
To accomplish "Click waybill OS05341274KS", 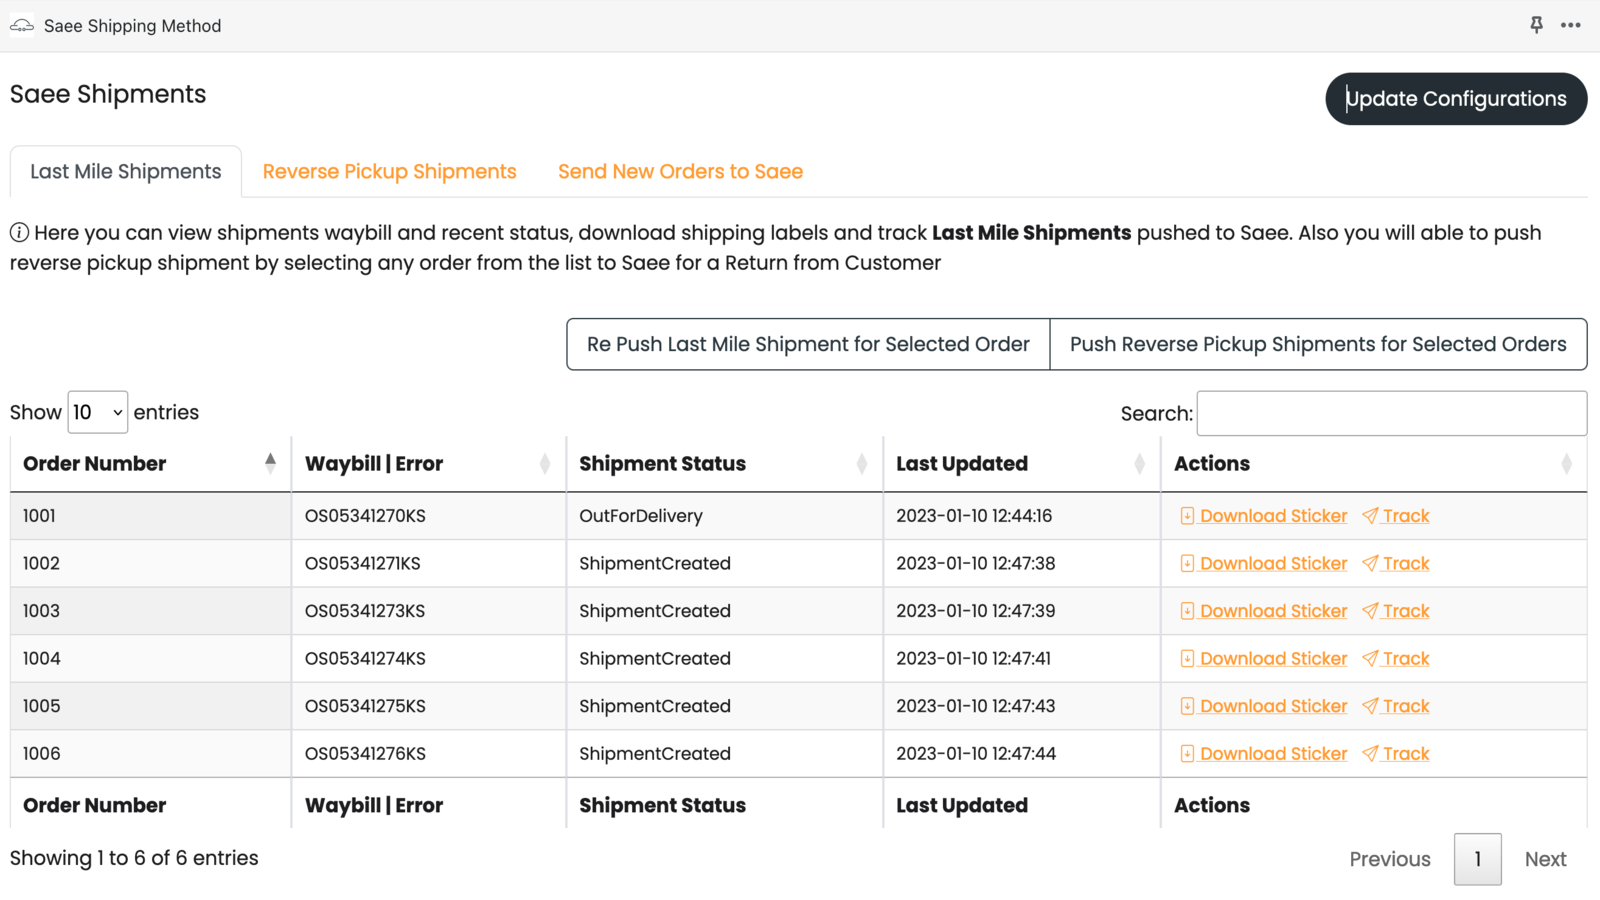I will point(365,658).
